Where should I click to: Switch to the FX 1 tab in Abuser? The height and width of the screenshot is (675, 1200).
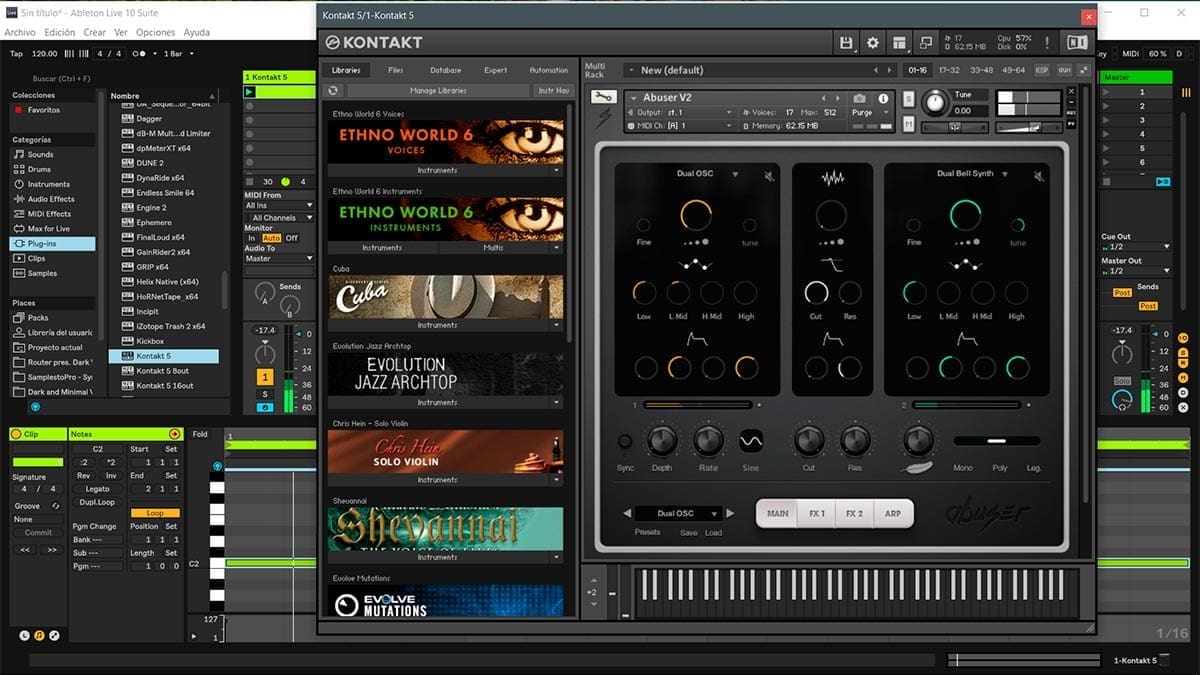coord(817,514)
